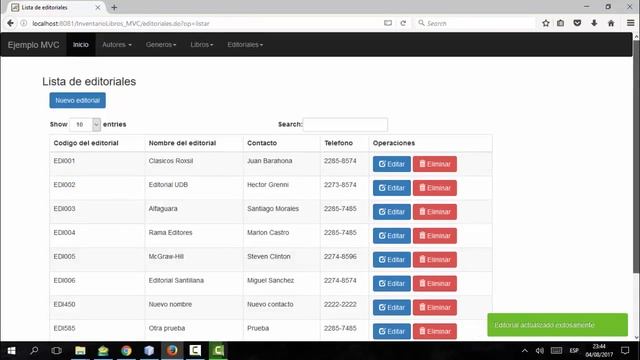Viewport: 640px width, 360px height.
Task: Open Chrome from the taskbar
Action: (126, 351)
